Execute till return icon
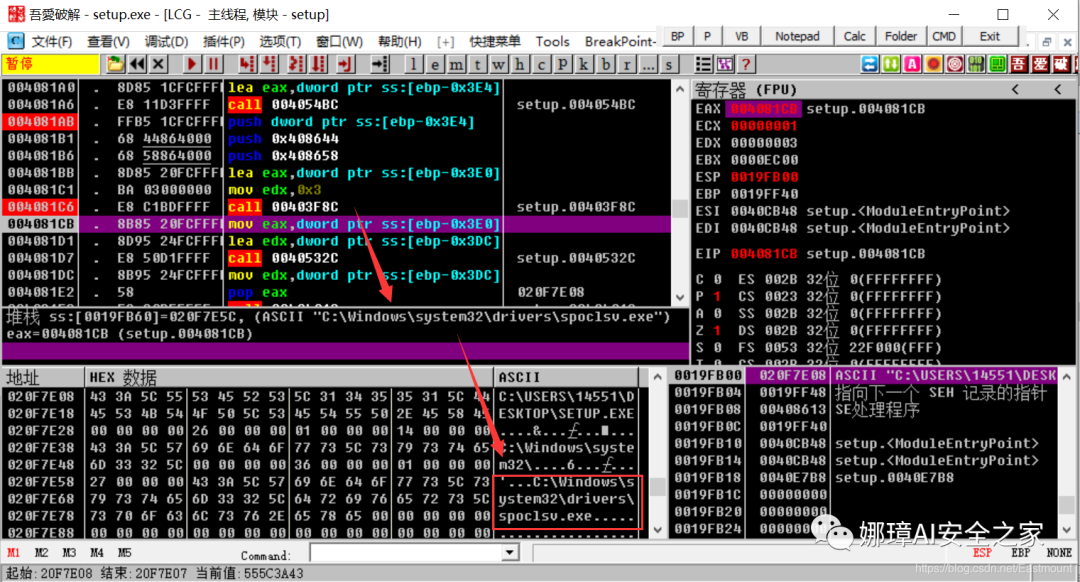Screen dimensions: 1080x582 344,64
